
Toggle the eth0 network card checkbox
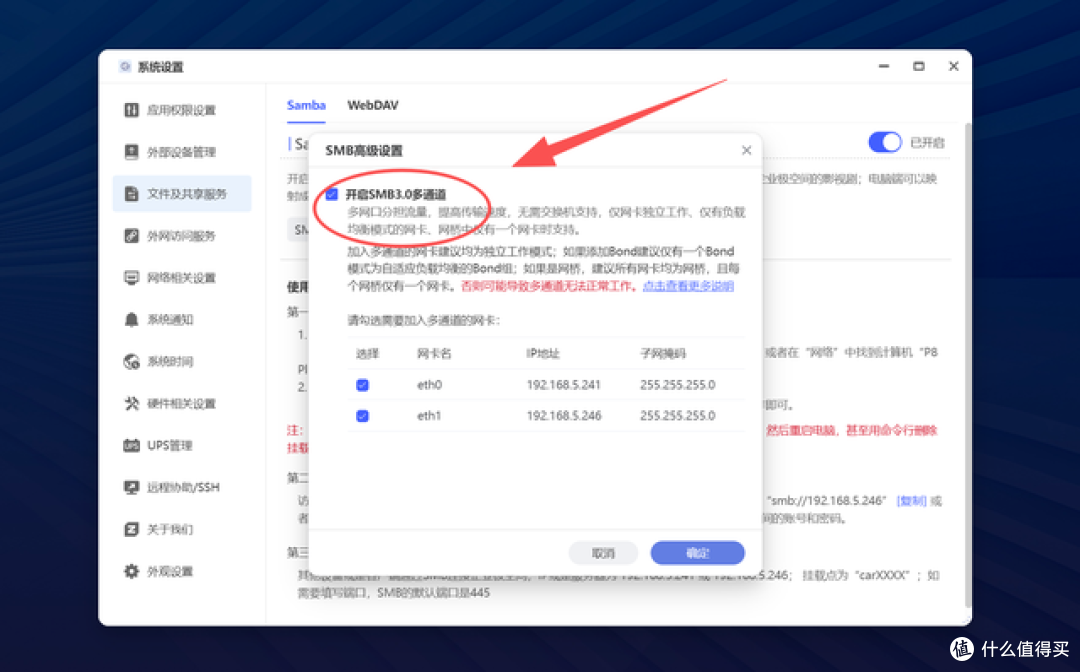coord(362,385)
